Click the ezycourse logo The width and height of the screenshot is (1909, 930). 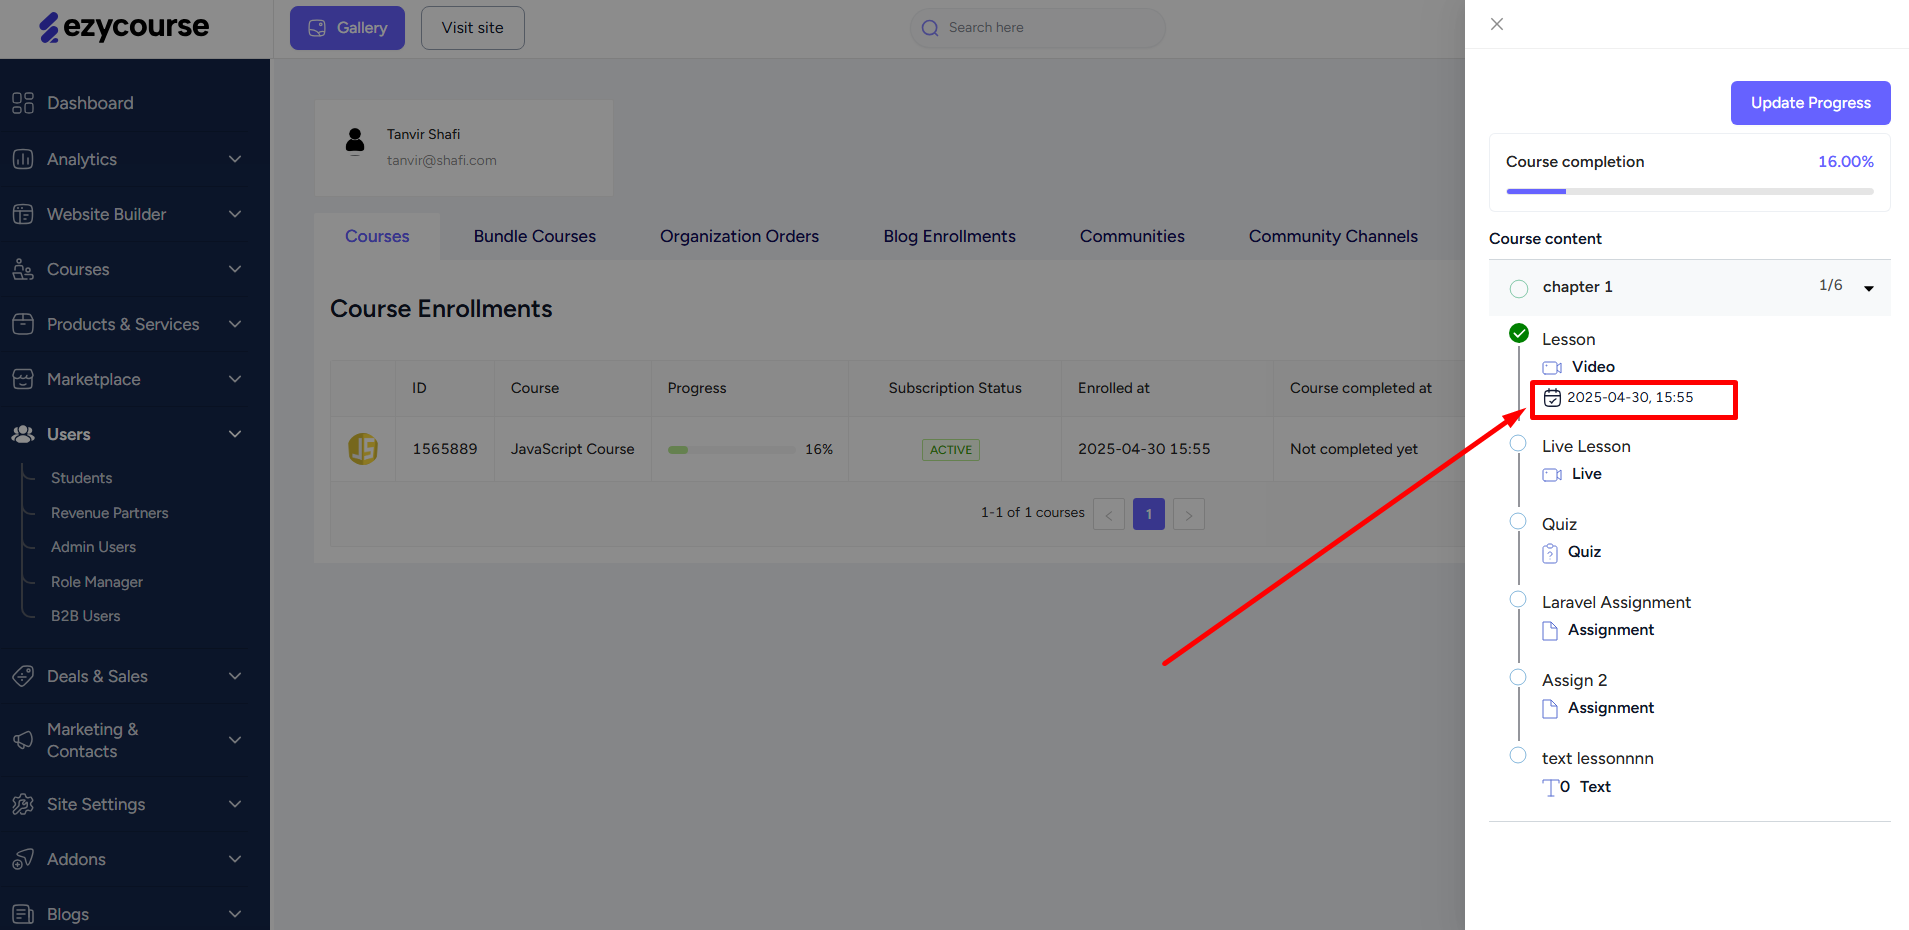(x=124, y=27)
